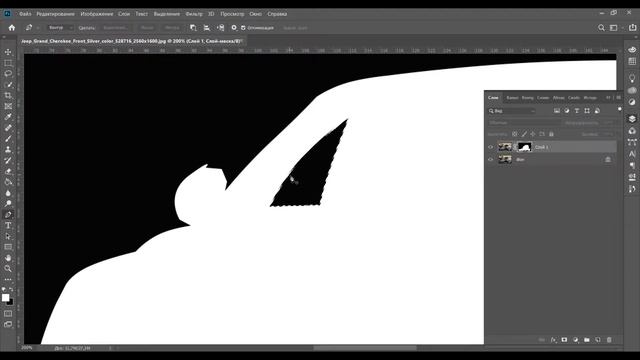Toggle smart object layer filter
The image size is (640, 360).
[x=597, y=111]
